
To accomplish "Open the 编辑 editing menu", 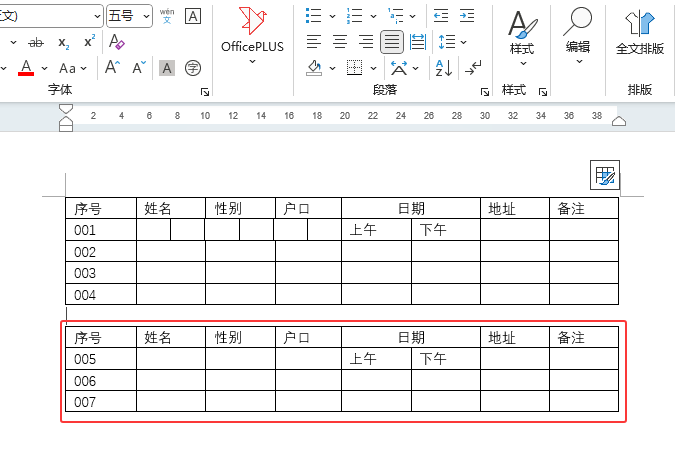I will [578, 36].
